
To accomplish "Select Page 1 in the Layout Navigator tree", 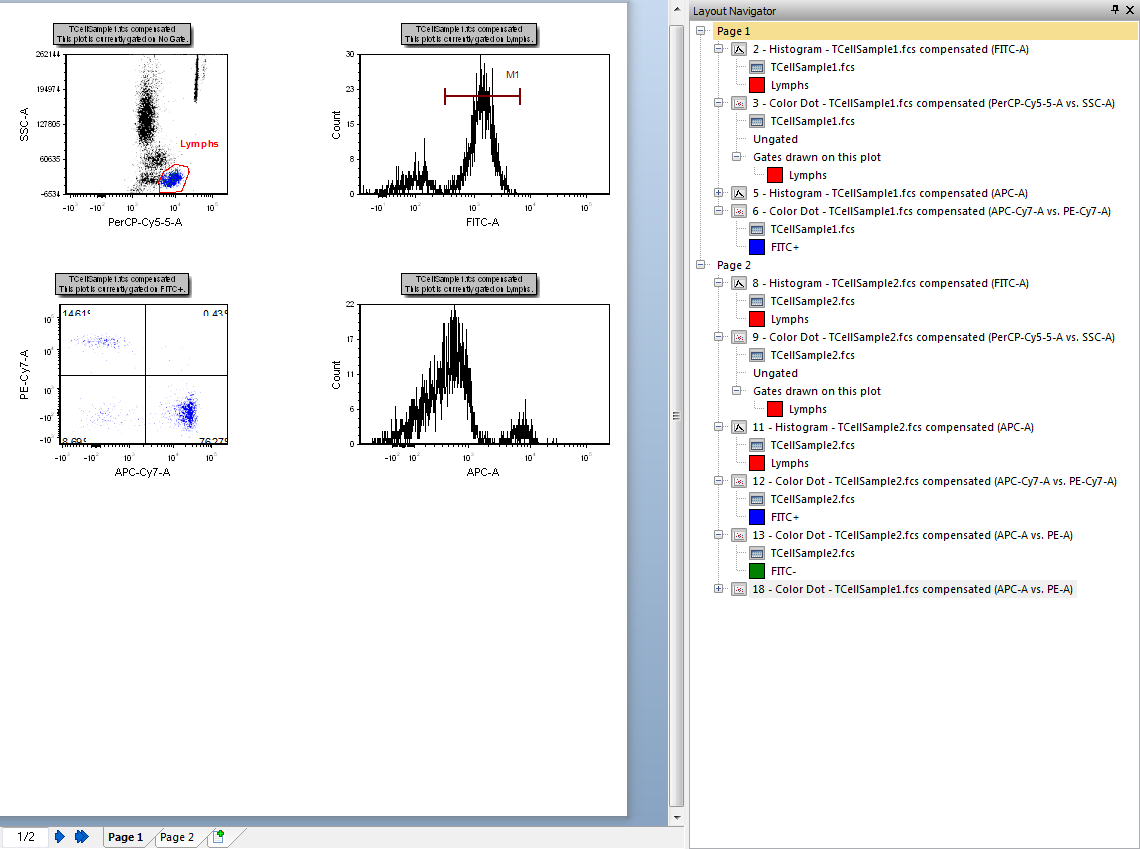I will [x=734, y=31].
